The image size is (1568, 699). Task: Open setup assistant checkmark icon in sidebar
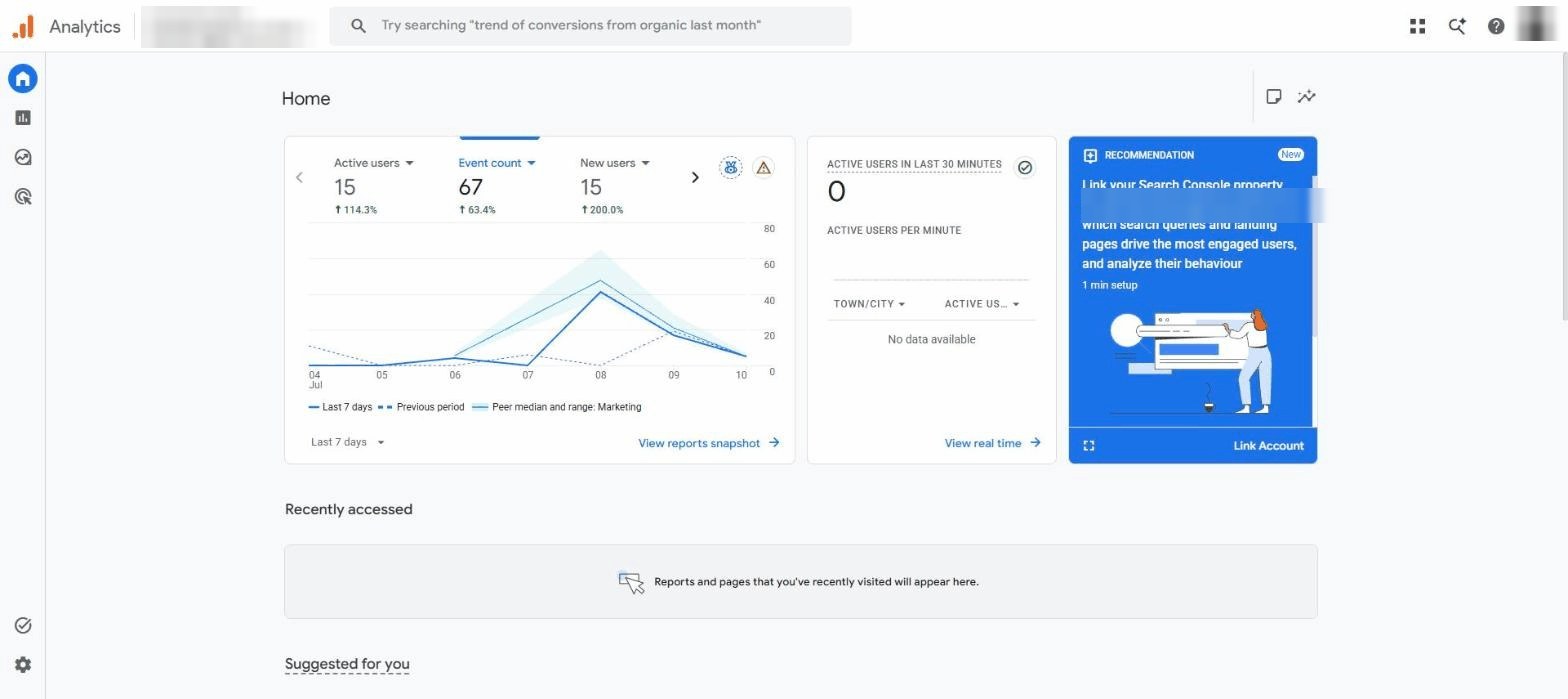click(23, 626)
